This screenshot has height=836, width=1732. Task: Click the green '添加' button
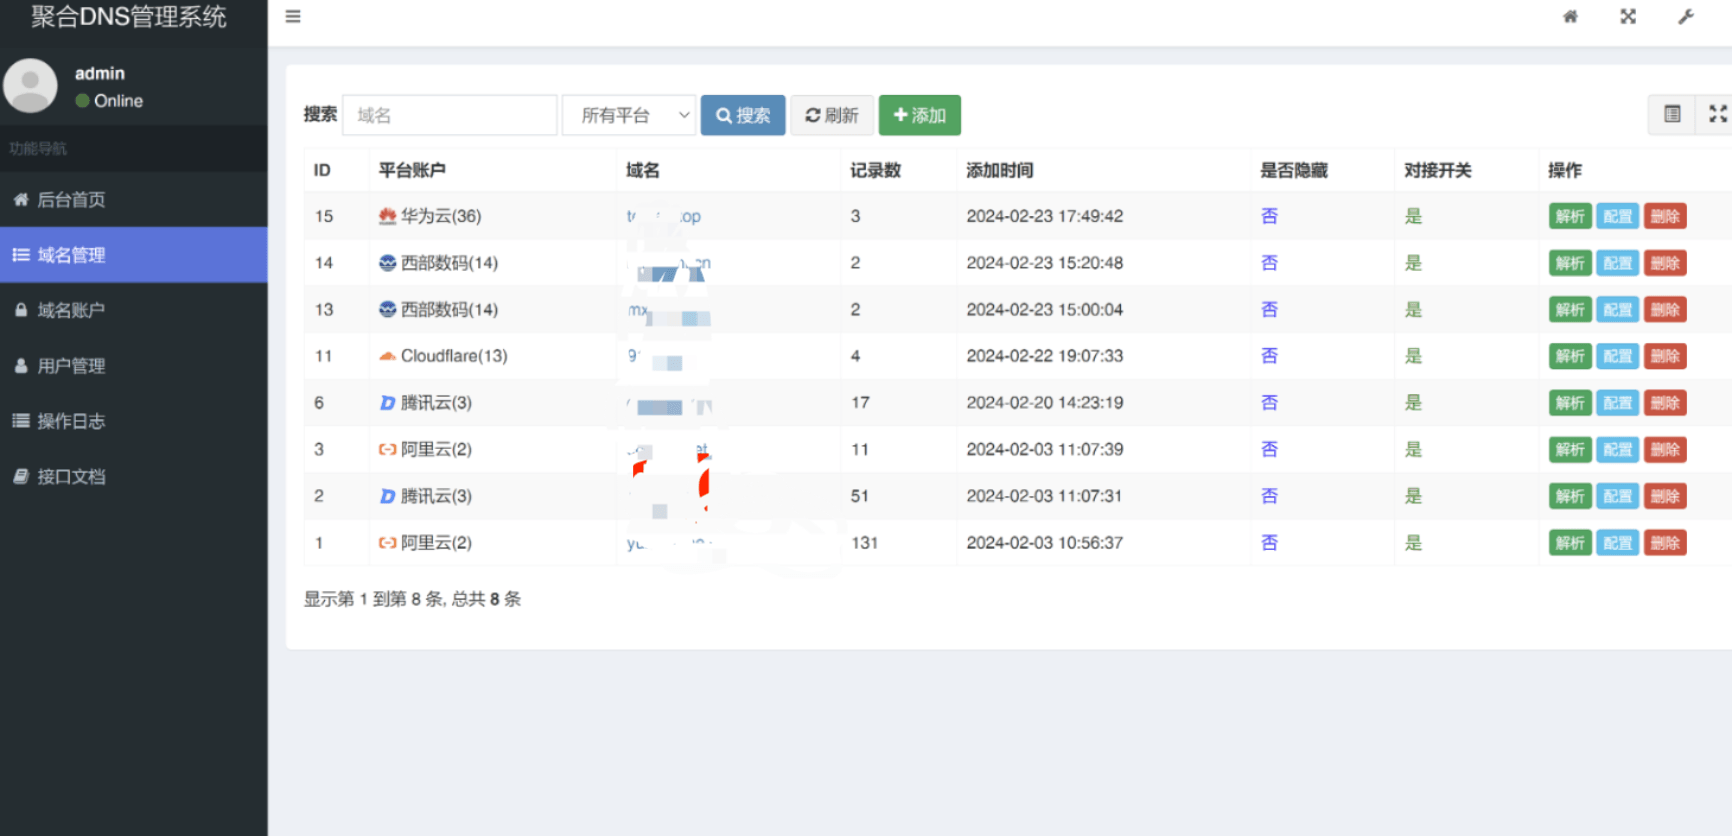pyautogui.click(x=919, y=115)
